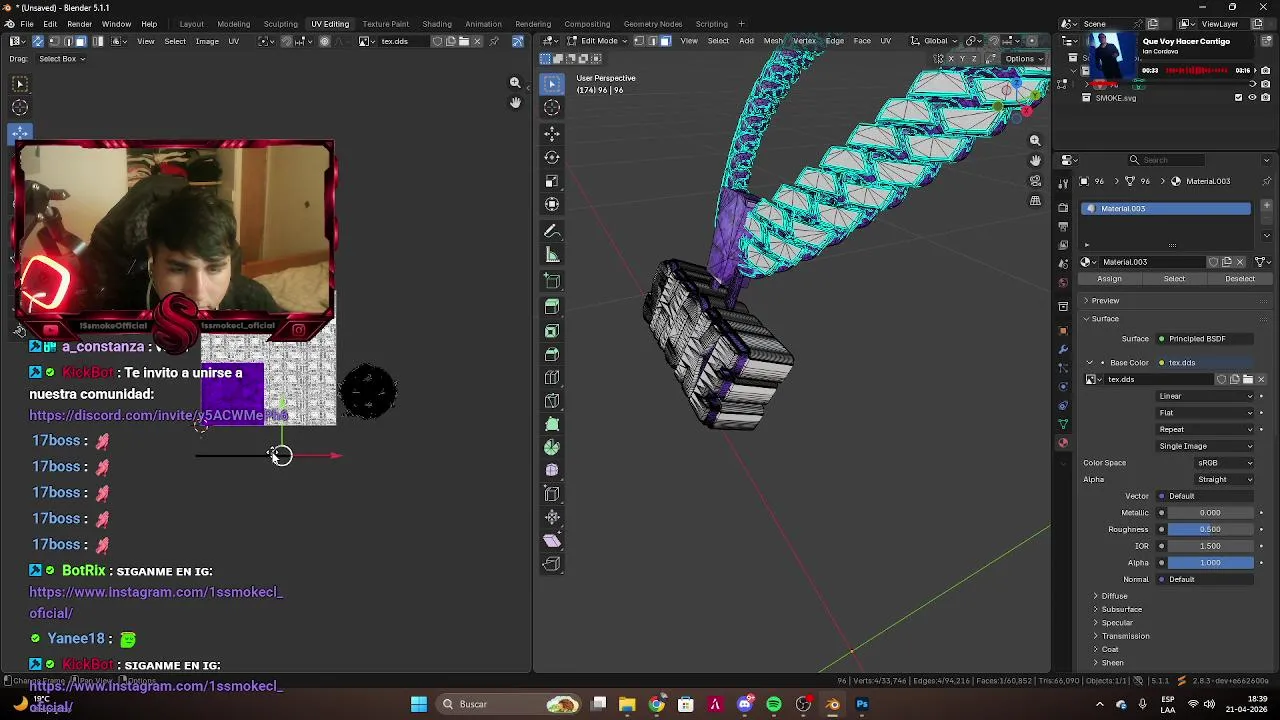Open the sRGB color space dropdown
Screen dimensions: 1280x720
point(1225,463)
